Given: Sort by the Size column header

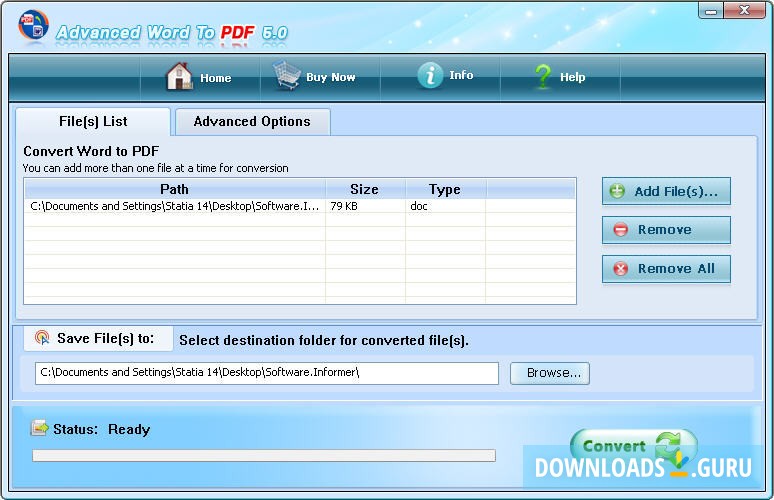Looking at the screenshot, I should [365, 189].
